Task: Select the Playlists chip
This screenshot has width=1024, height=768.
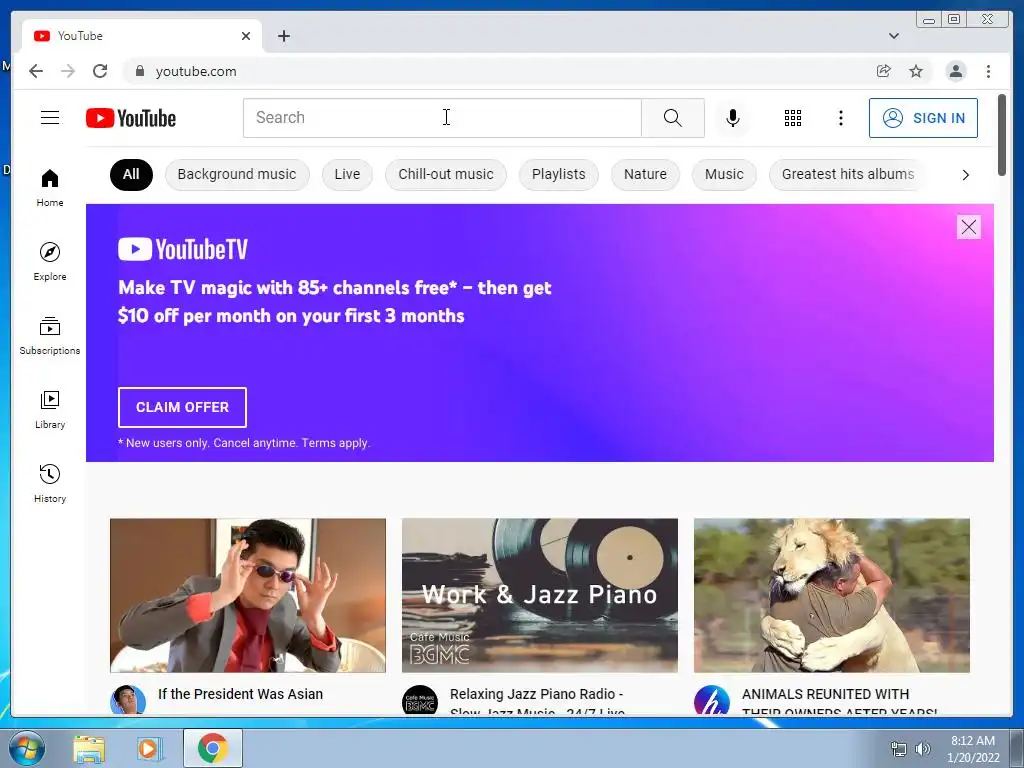Action: (x=558, y=174)
